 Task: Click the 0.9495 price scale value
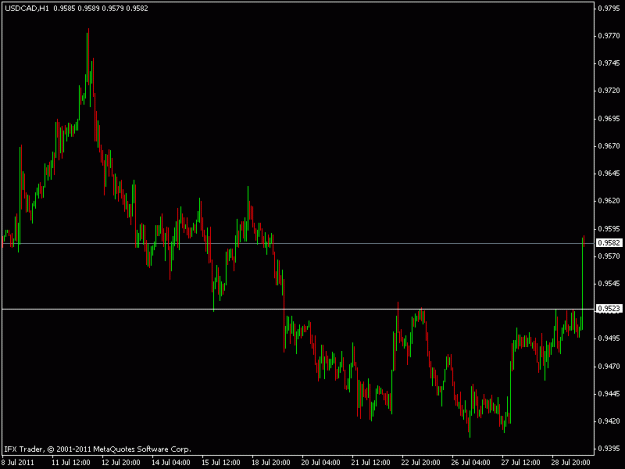pos(609,338)
